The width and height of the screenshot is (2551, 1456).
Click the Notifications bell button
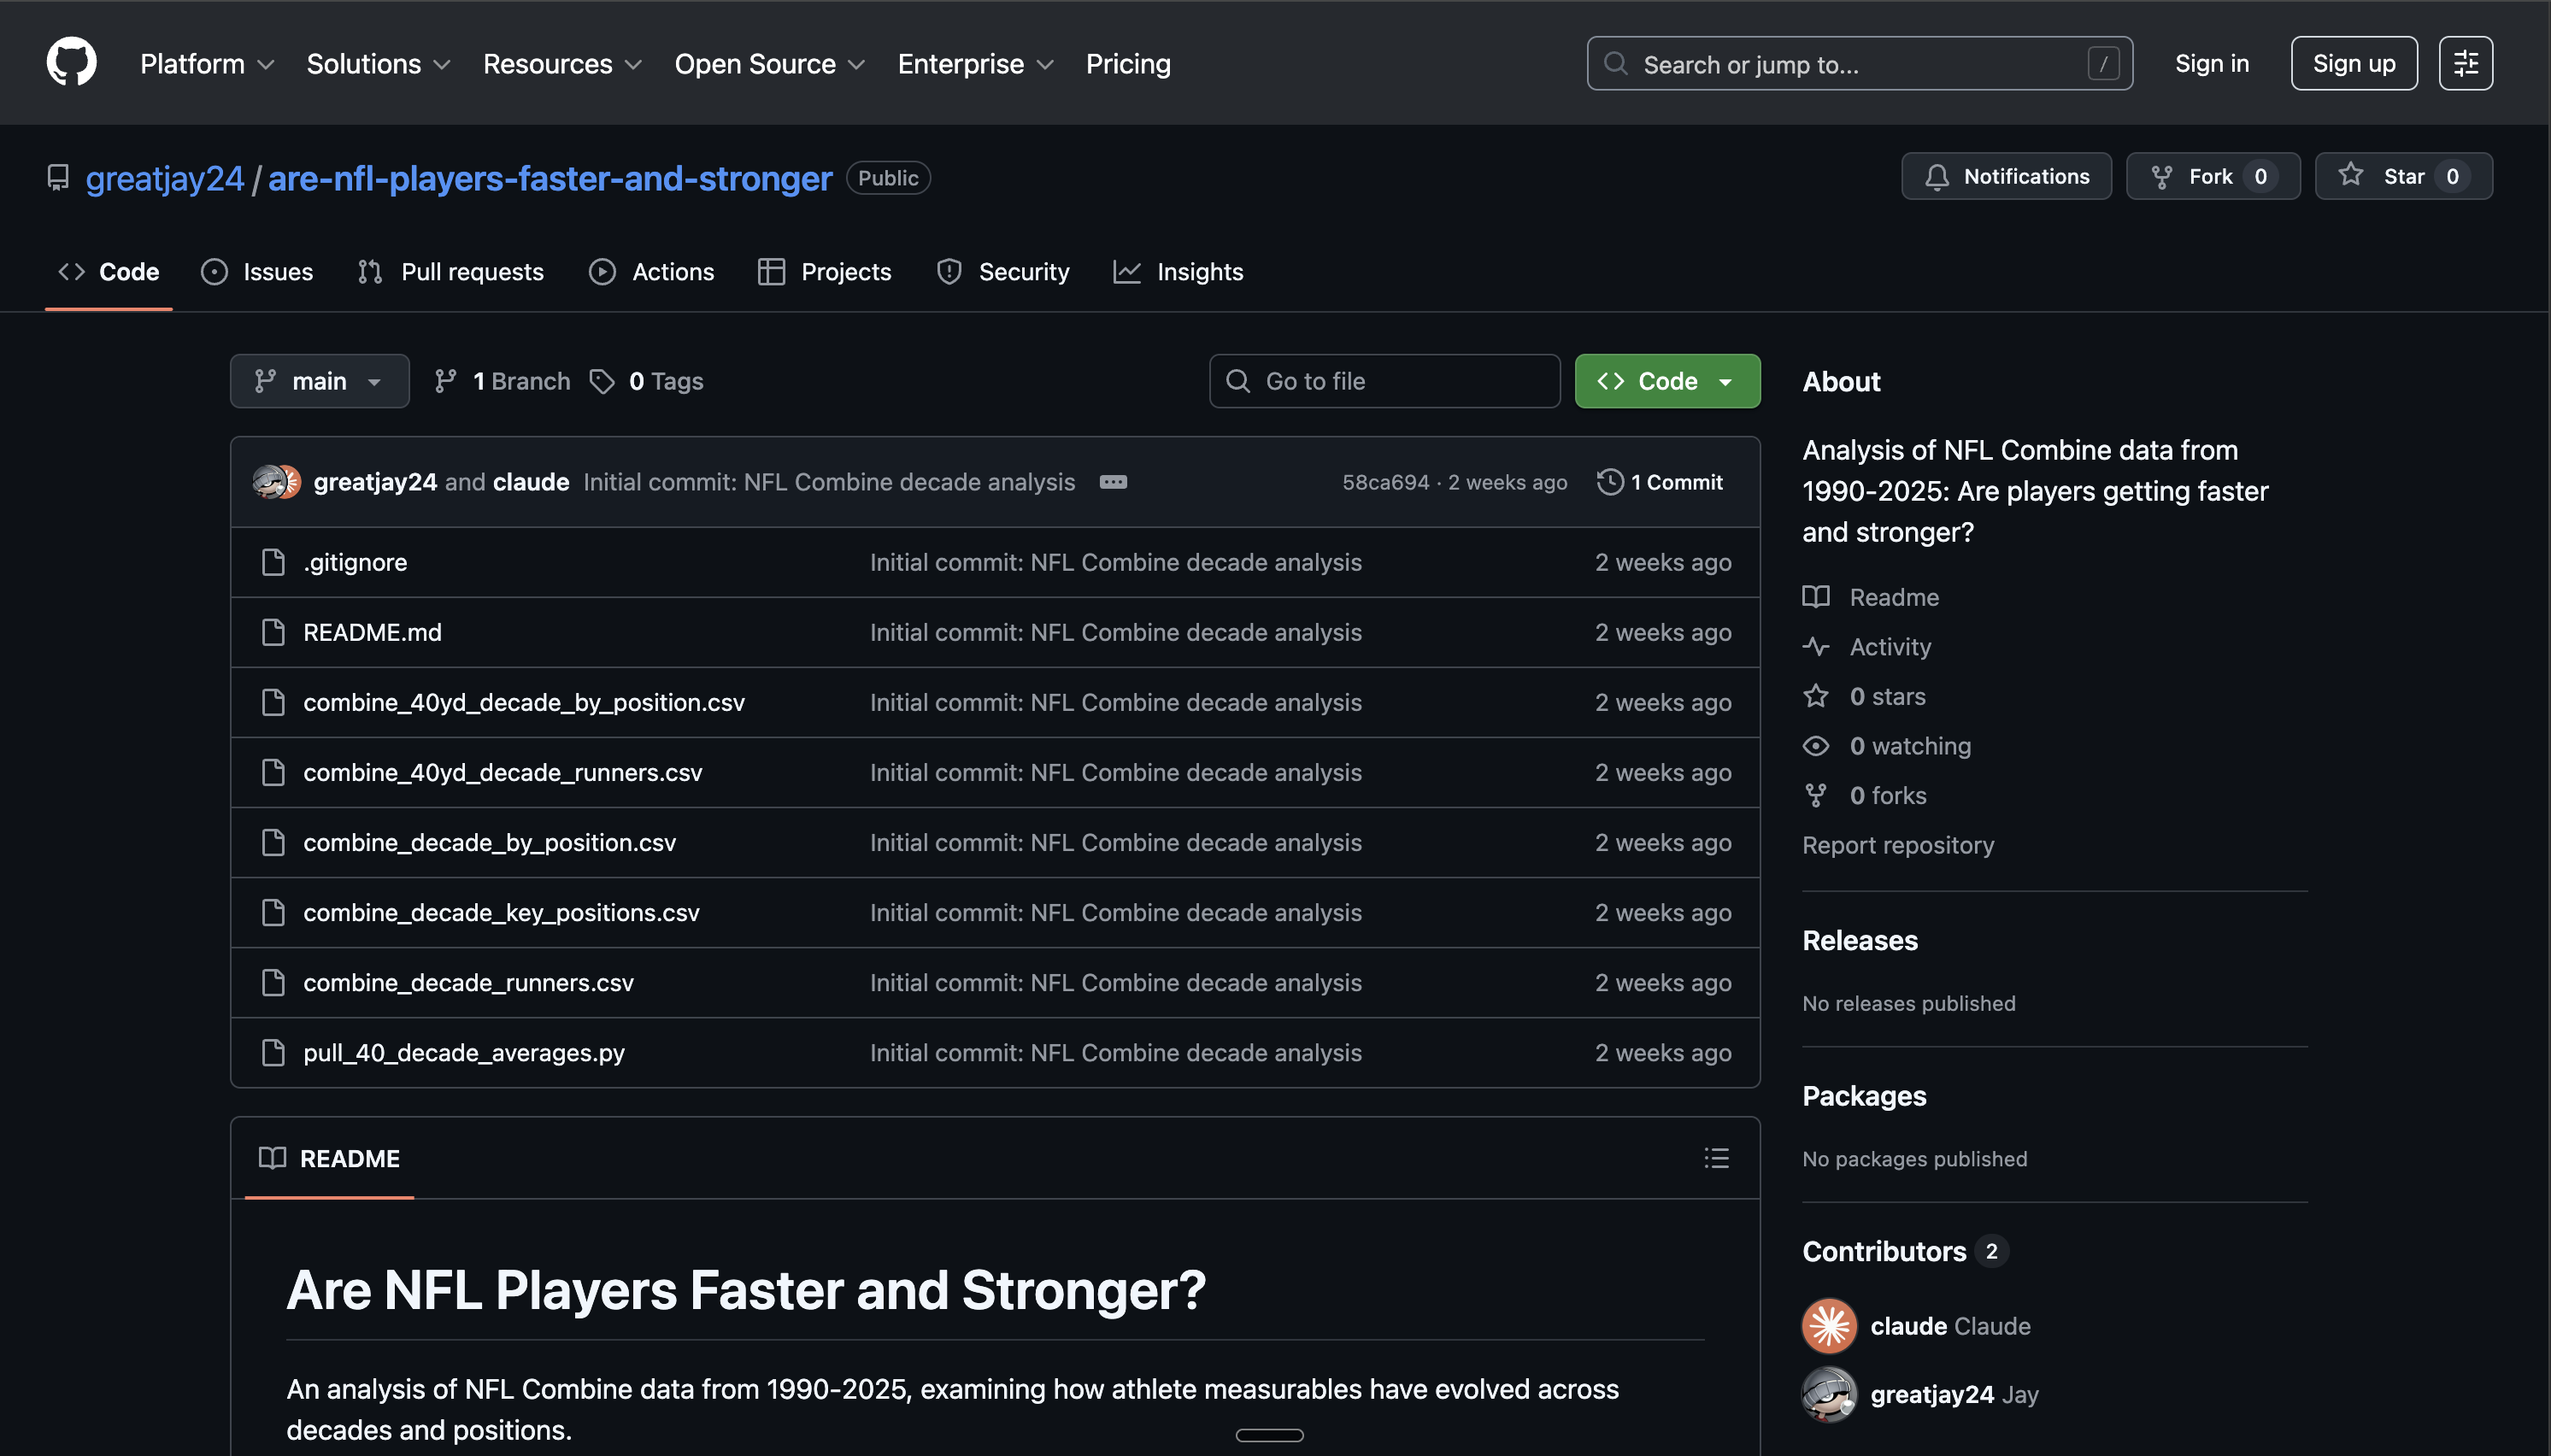(x=2005, y=177)
